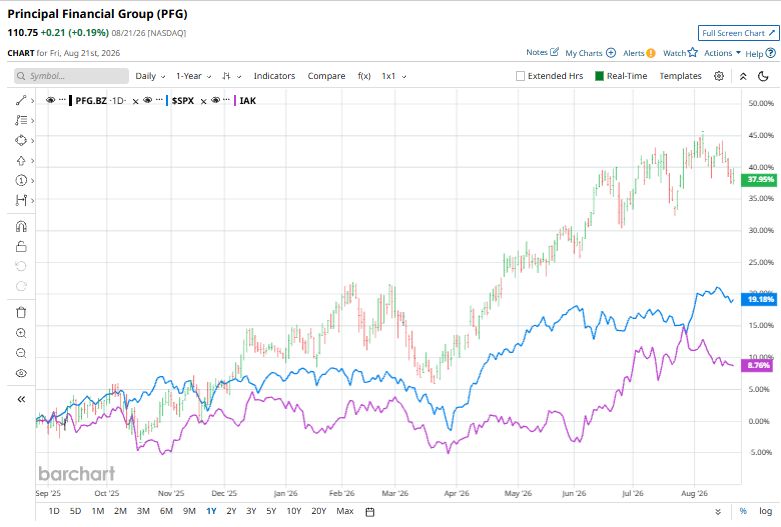This screenshot has height=527, width=781.
Task: Open the Daily frequency dropdown
Action: coord(150,76)
